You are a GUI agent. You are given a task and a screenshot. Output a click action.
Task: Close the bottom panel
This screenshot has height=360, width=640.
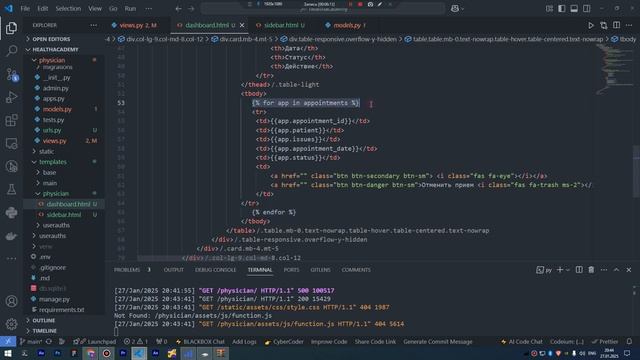[x=629, y=270]
